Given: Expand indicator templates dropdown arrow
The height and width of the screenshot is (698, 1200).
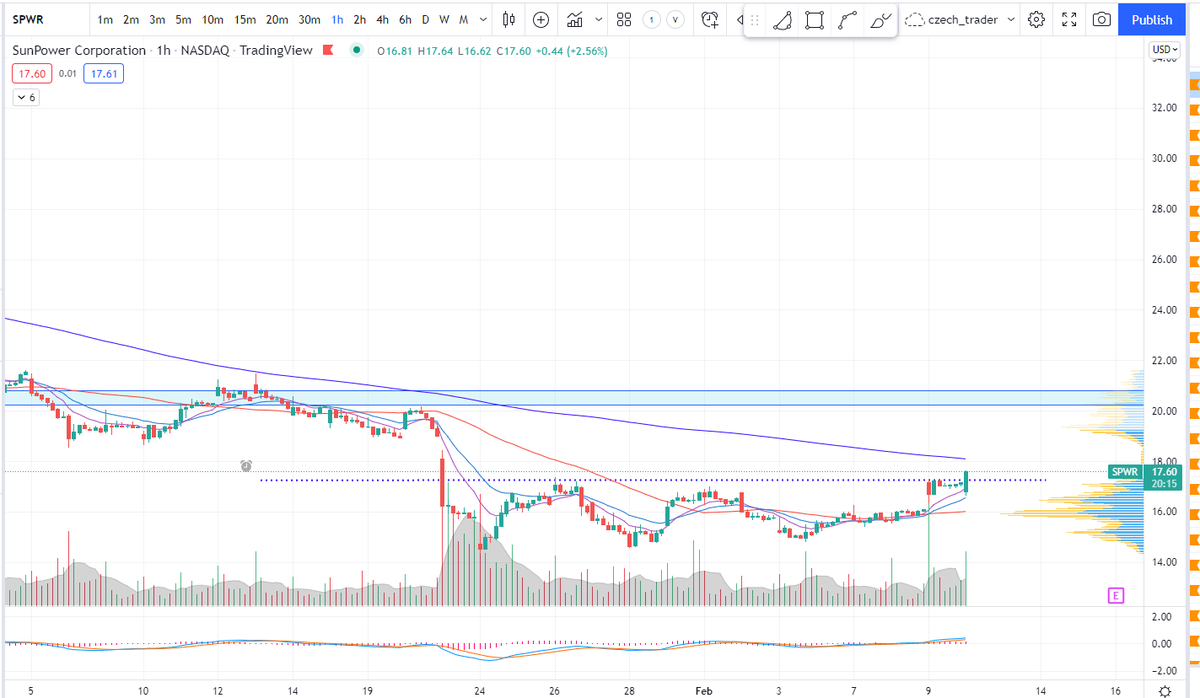Looking at the screenshot, I should pyautogui.click(x=598, y=19).
